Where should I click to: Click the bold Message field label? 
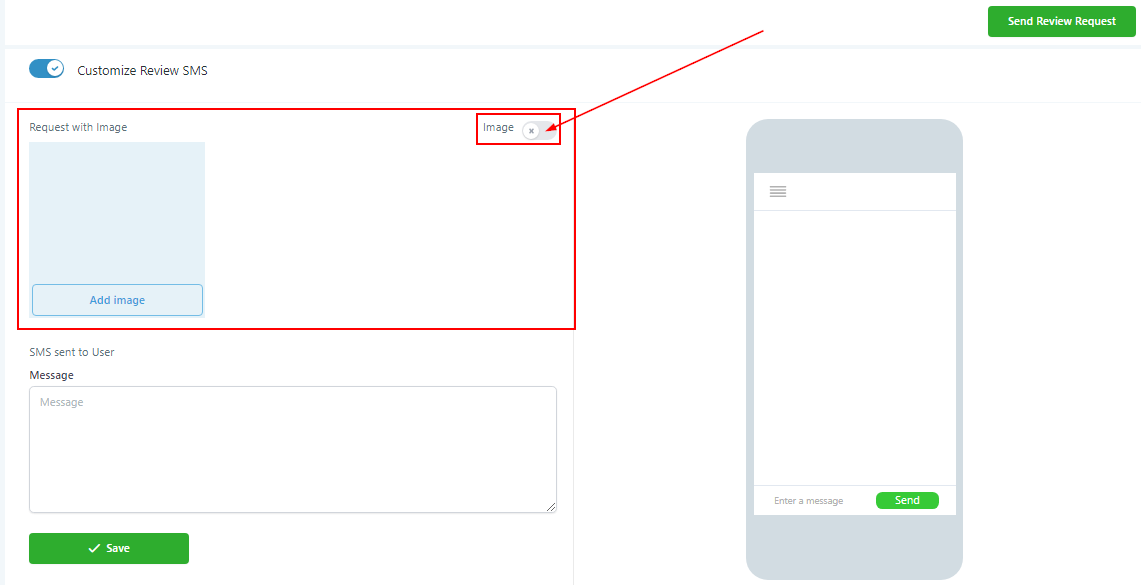tap(52, 375)
